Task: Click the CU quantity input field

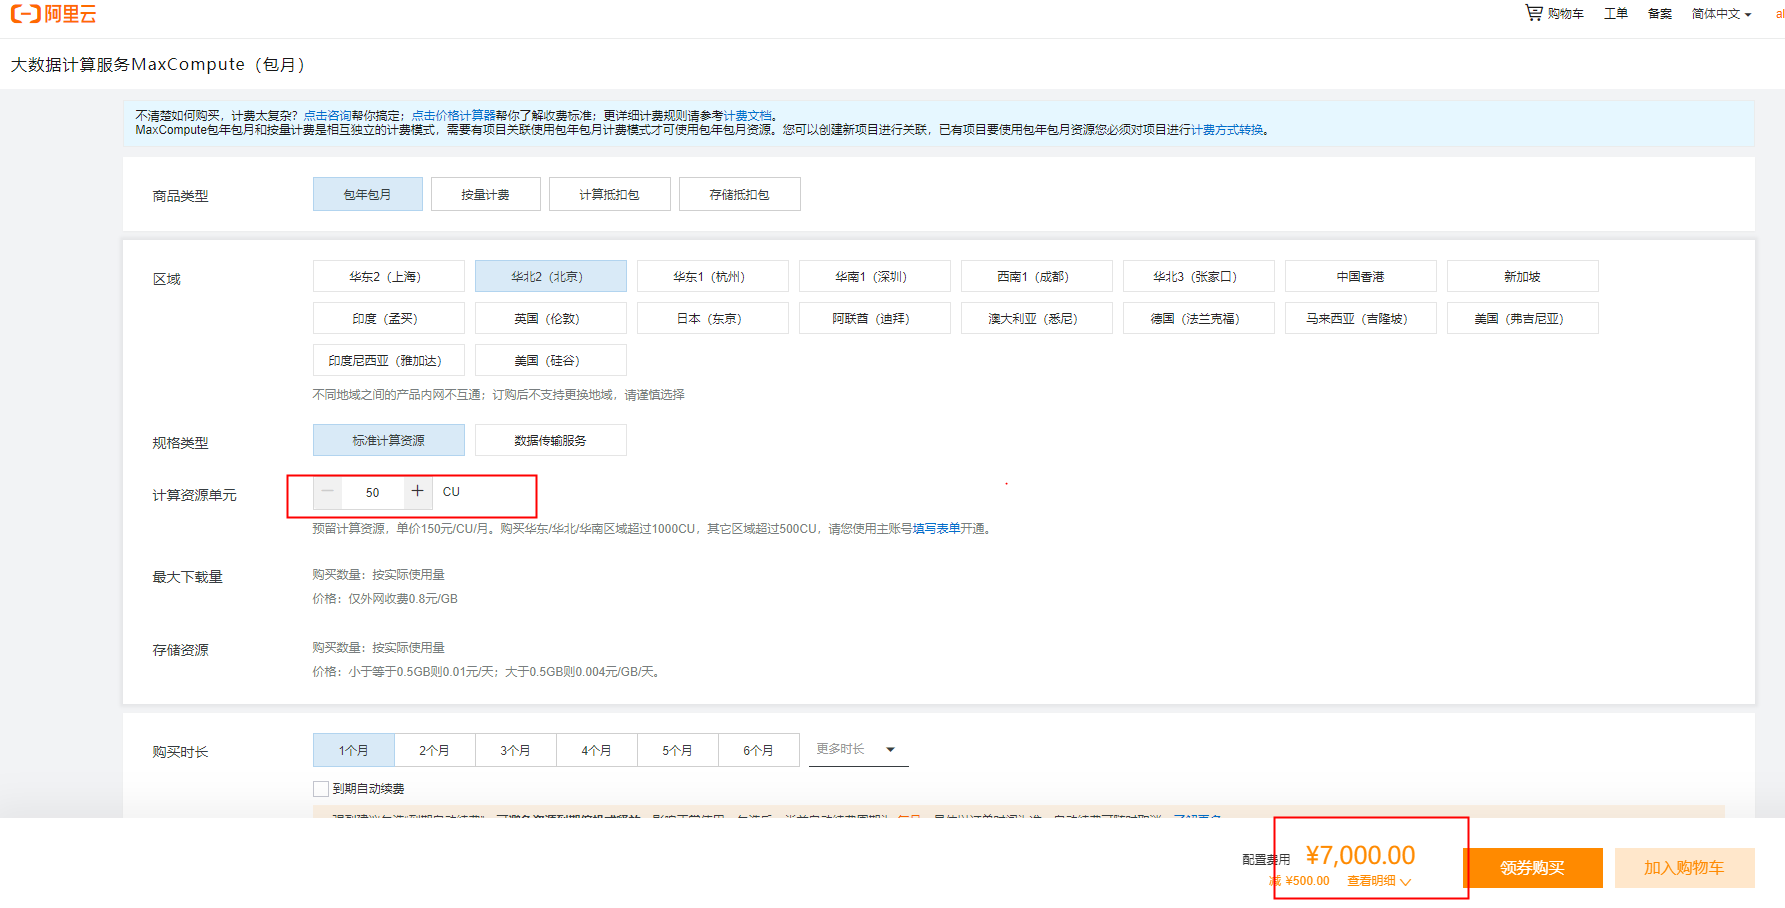Action: coord(373,492)
